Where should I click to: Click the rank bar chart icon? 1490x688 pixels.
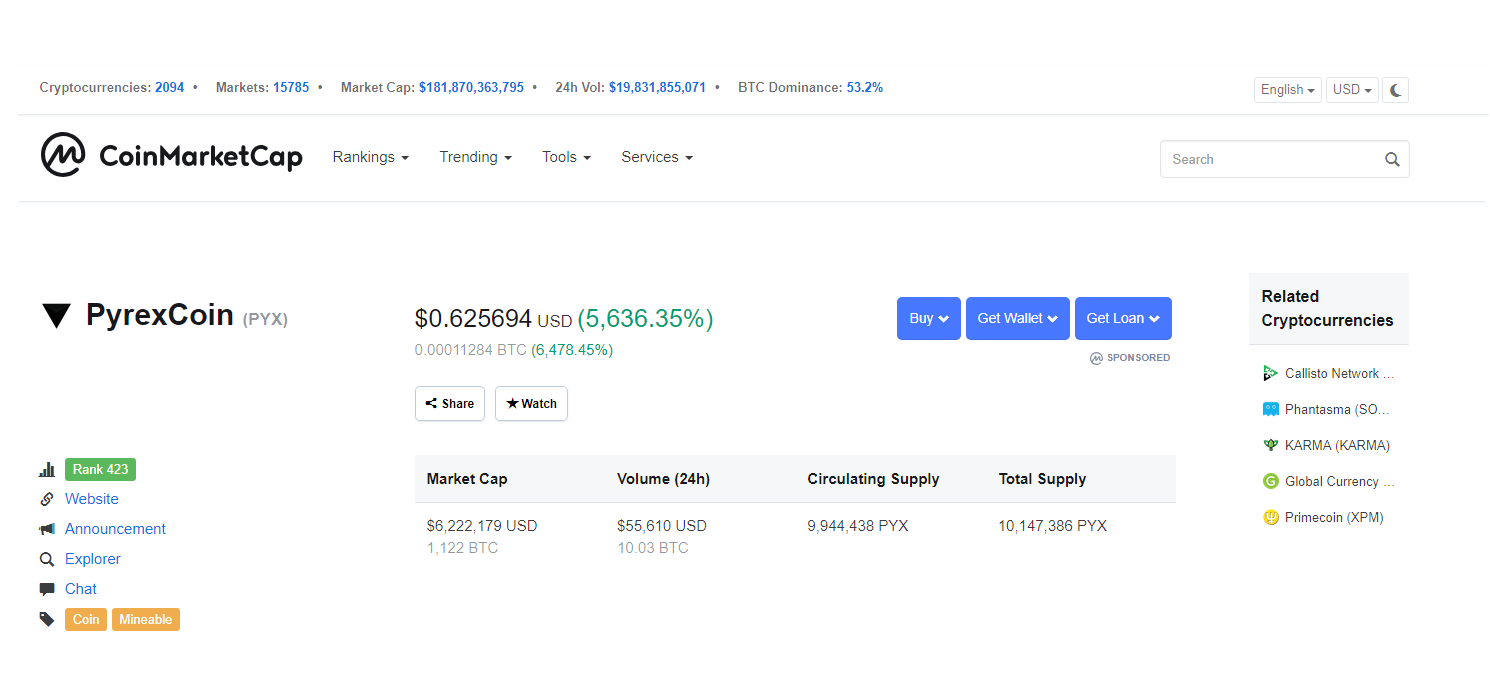tap(47, 469)
